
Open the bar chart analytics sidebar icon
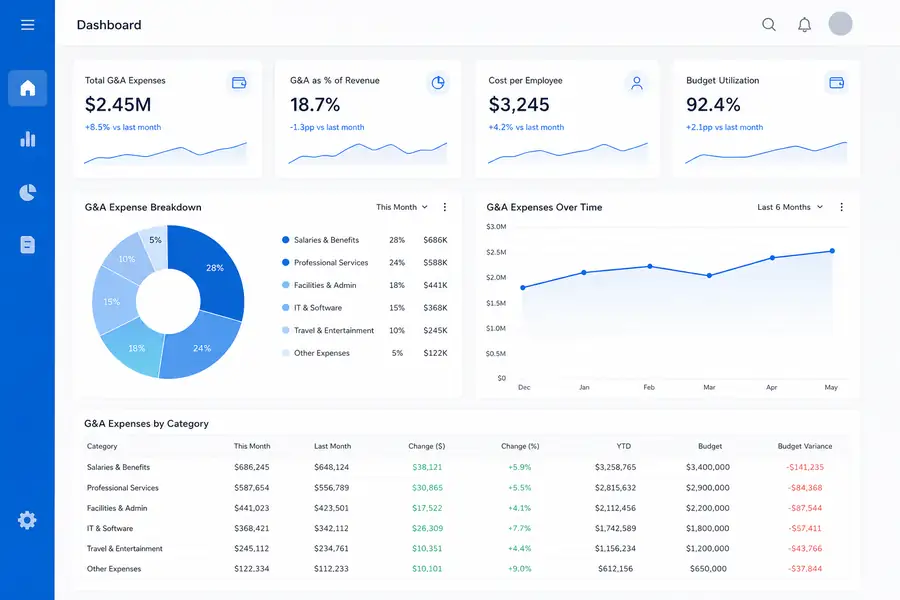(x=28, y=138)
